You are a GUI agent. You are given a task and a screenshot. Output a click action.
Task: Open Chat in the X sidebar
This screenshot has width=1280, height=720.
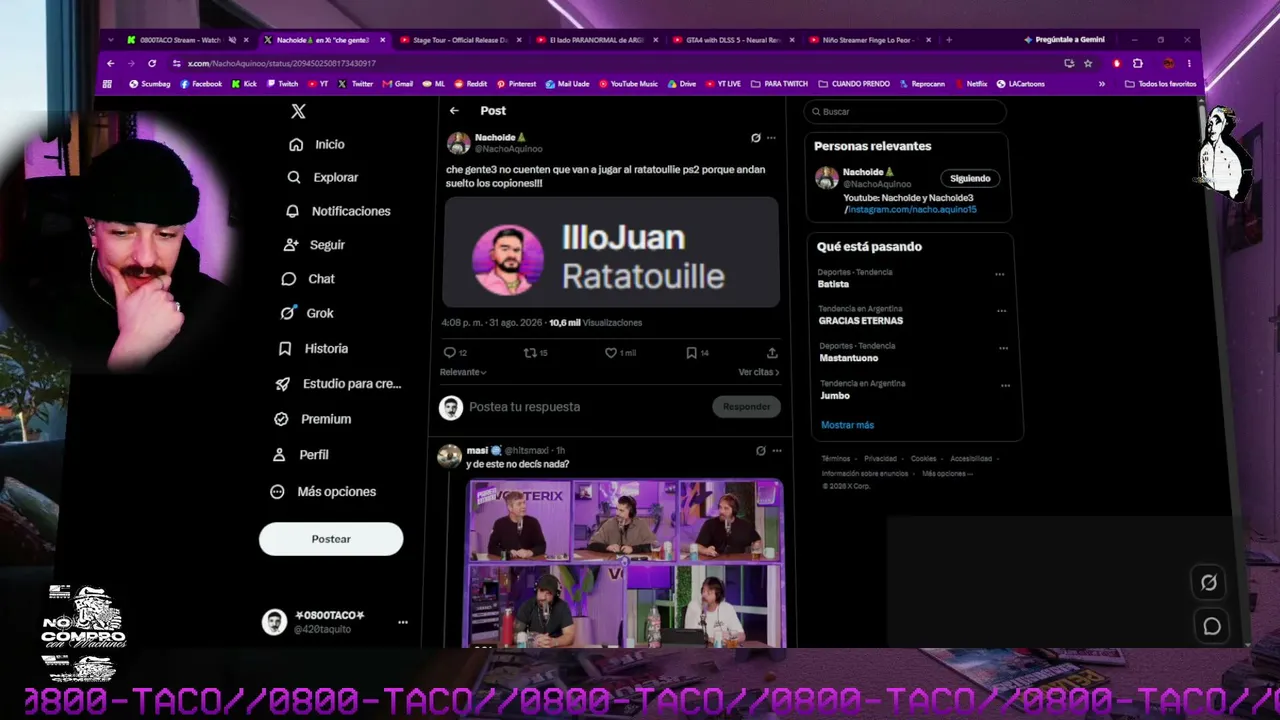coord(308,279)
